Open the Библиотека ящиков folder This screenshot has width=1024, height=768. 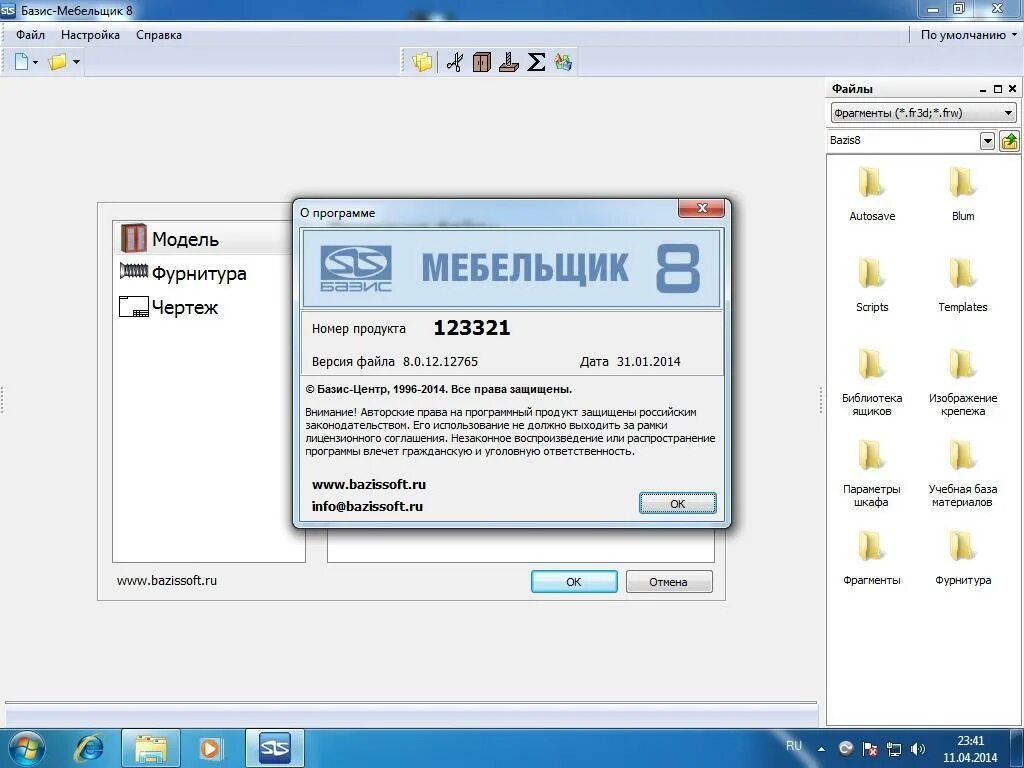(x=872, y=382)
